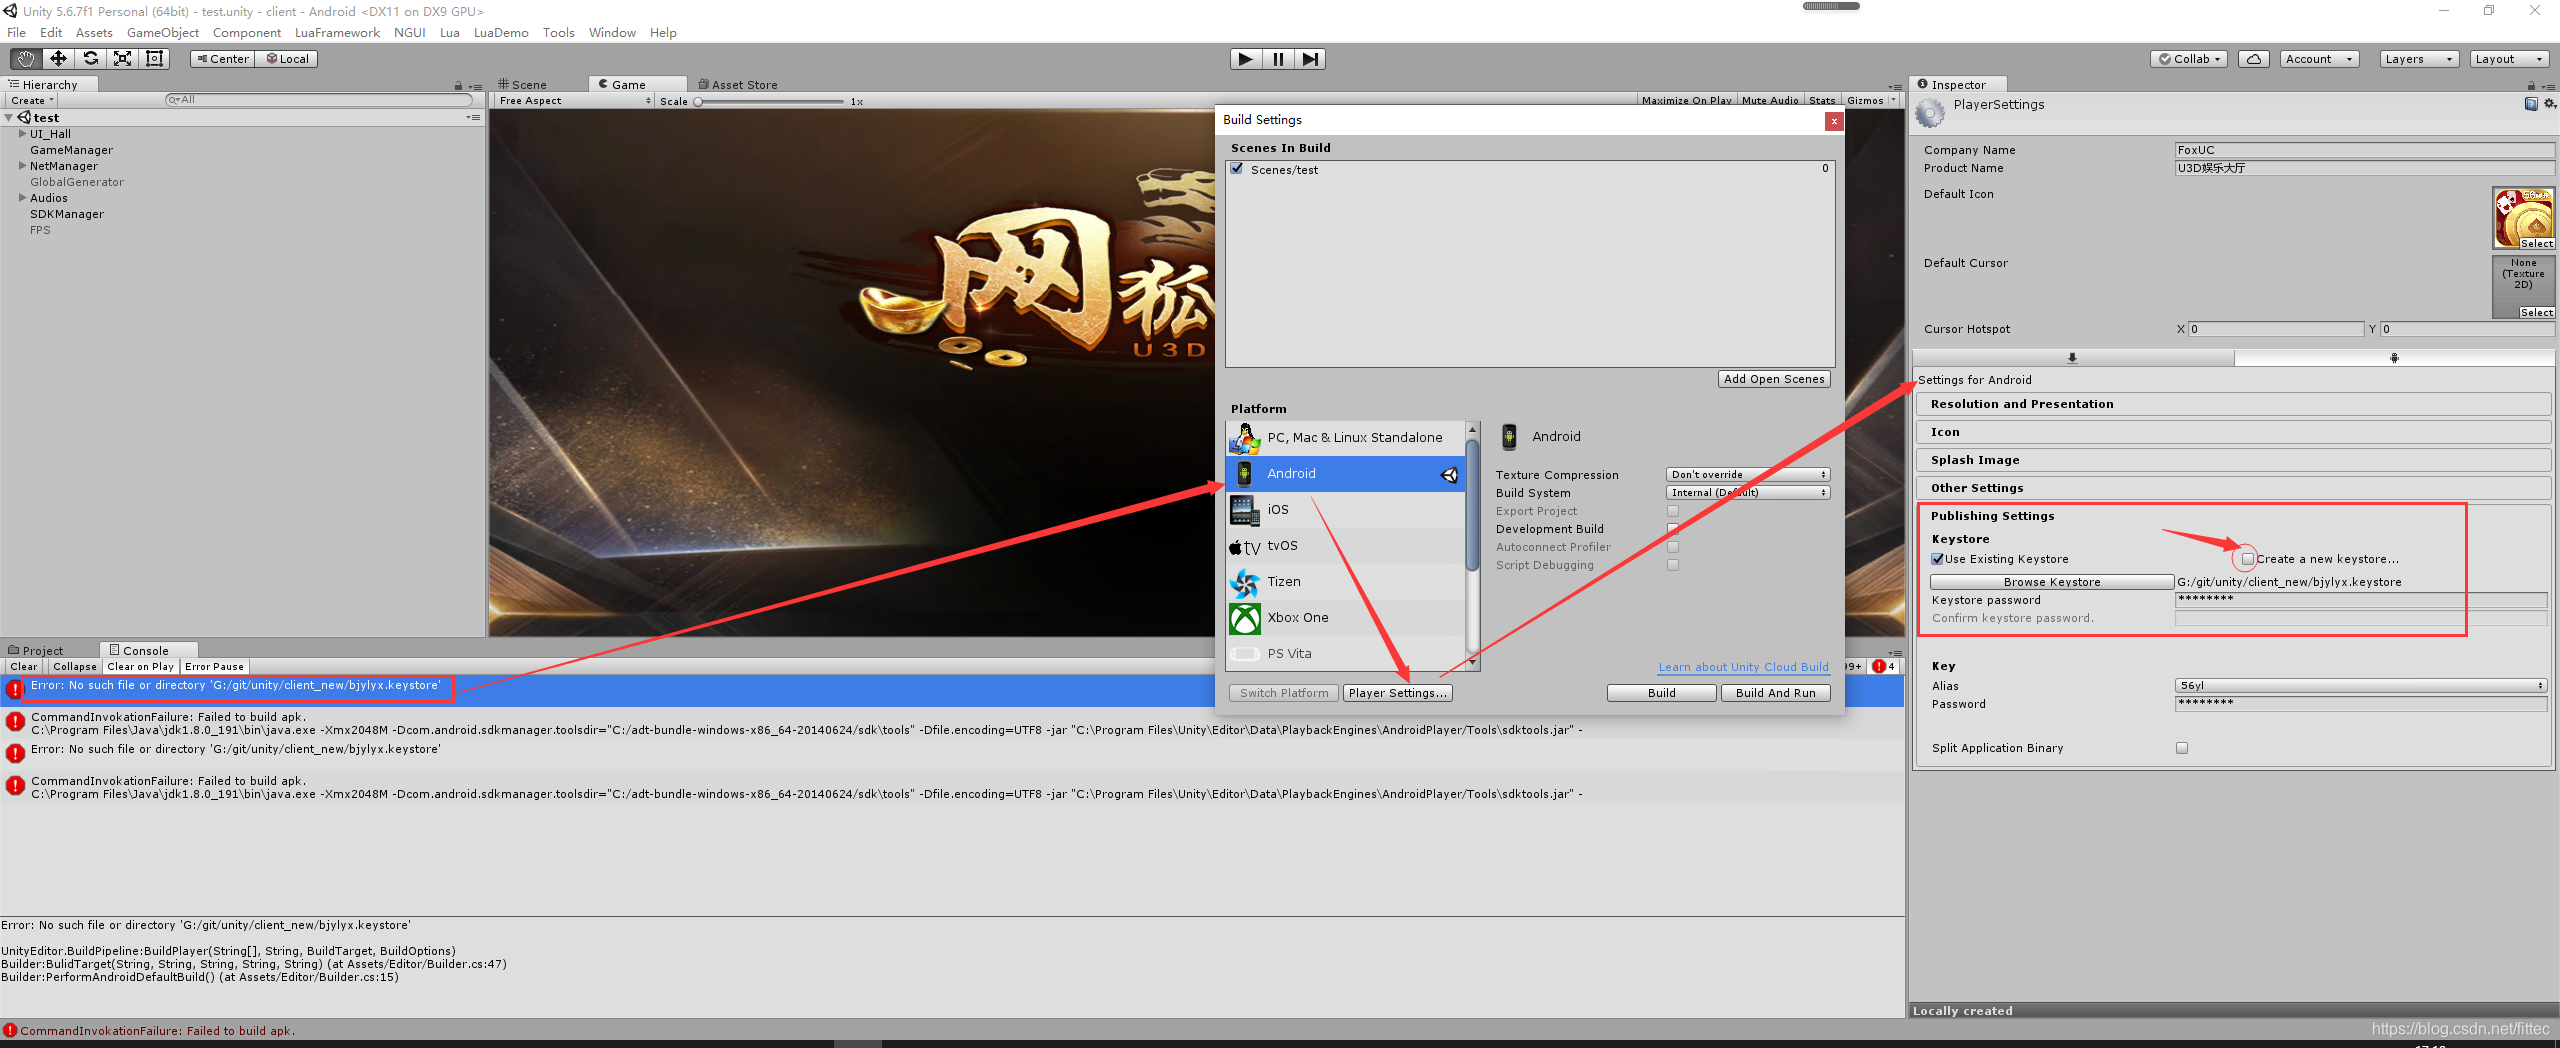Switch to the Asset Store tab

(738, 85)
